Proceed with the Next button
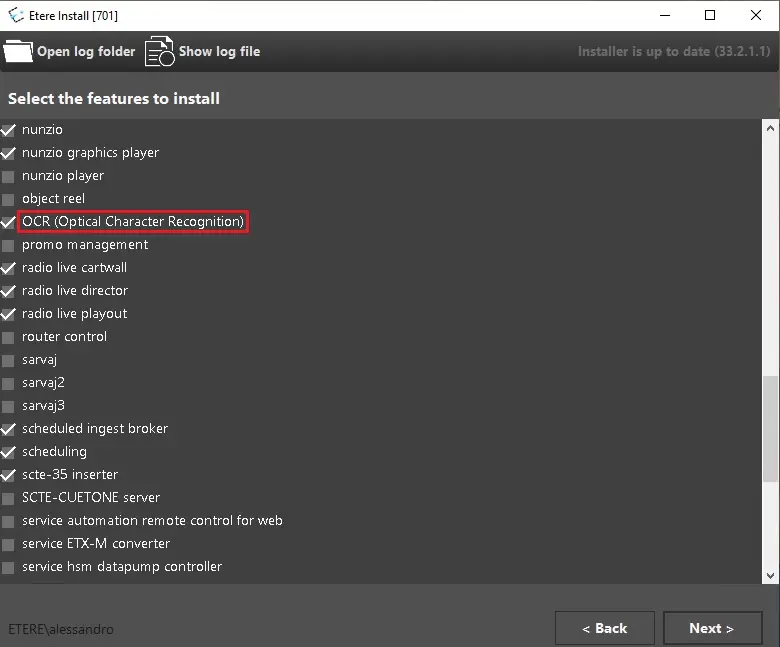The image size is (780, 647). (x=711, y=628)
